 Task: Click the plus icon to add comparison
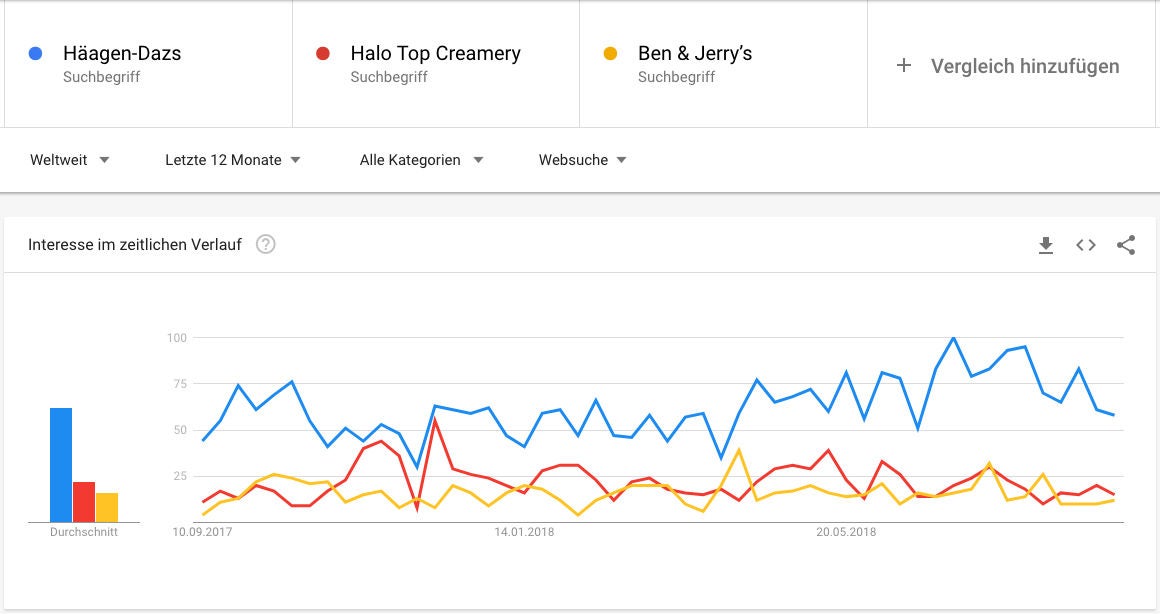[x=904, y=66]
